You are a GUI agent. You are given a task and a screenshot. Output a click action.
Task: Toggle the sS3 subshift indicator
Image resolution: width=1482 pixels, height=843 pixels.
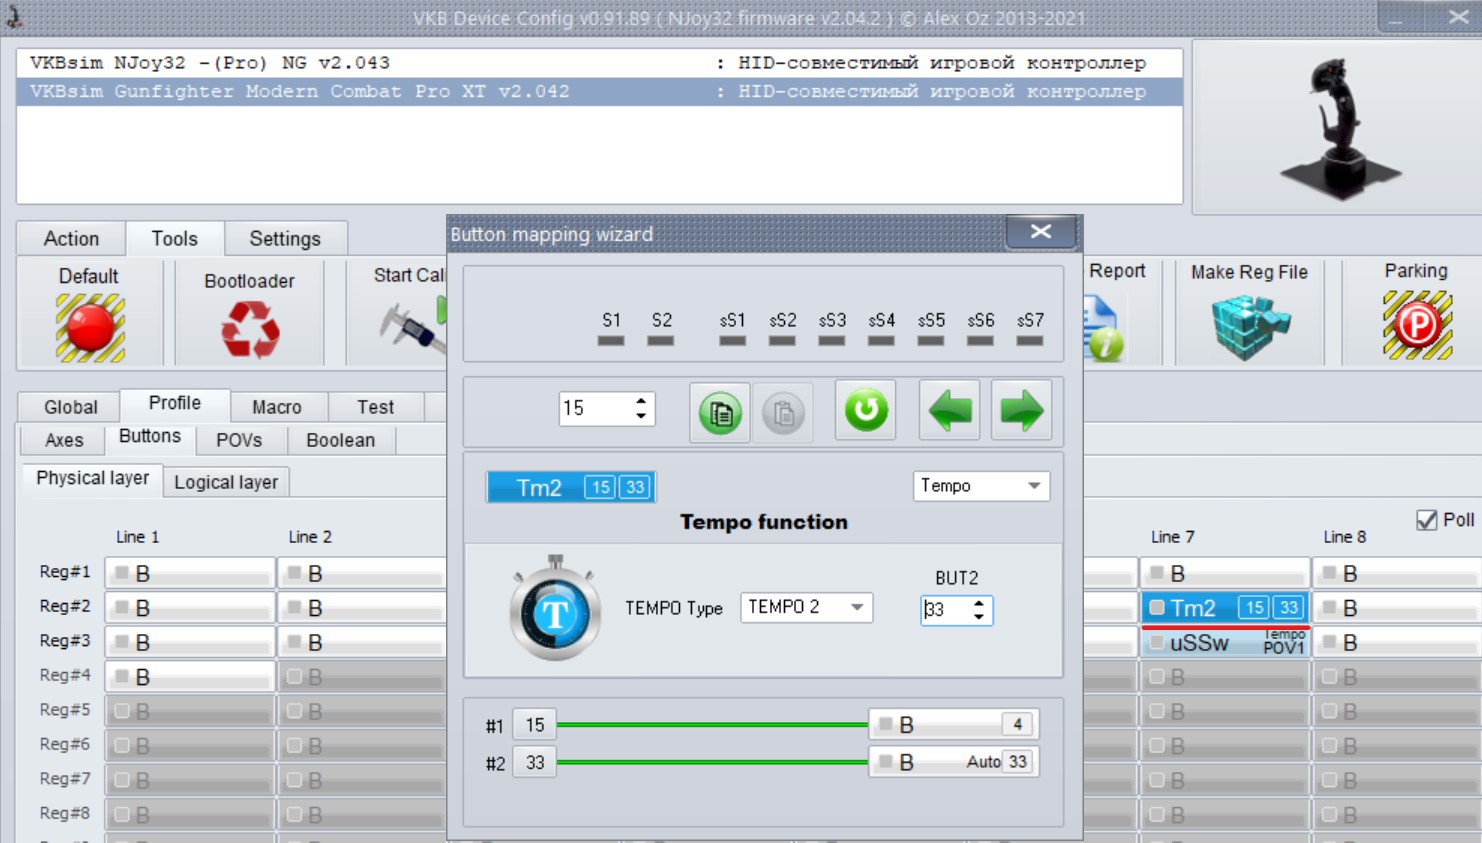tap(832, 341)
